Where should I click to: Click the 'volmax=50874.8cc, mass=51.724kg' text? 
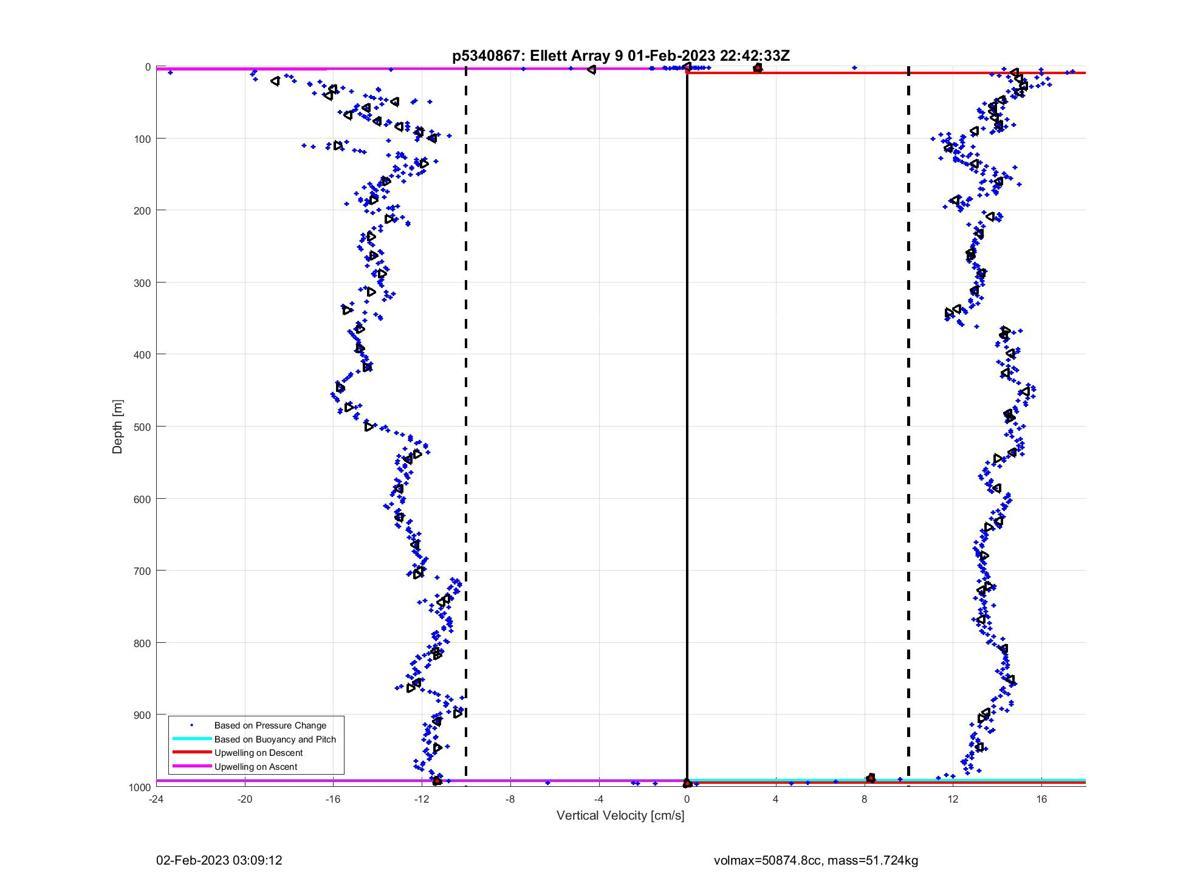(816, 860)
